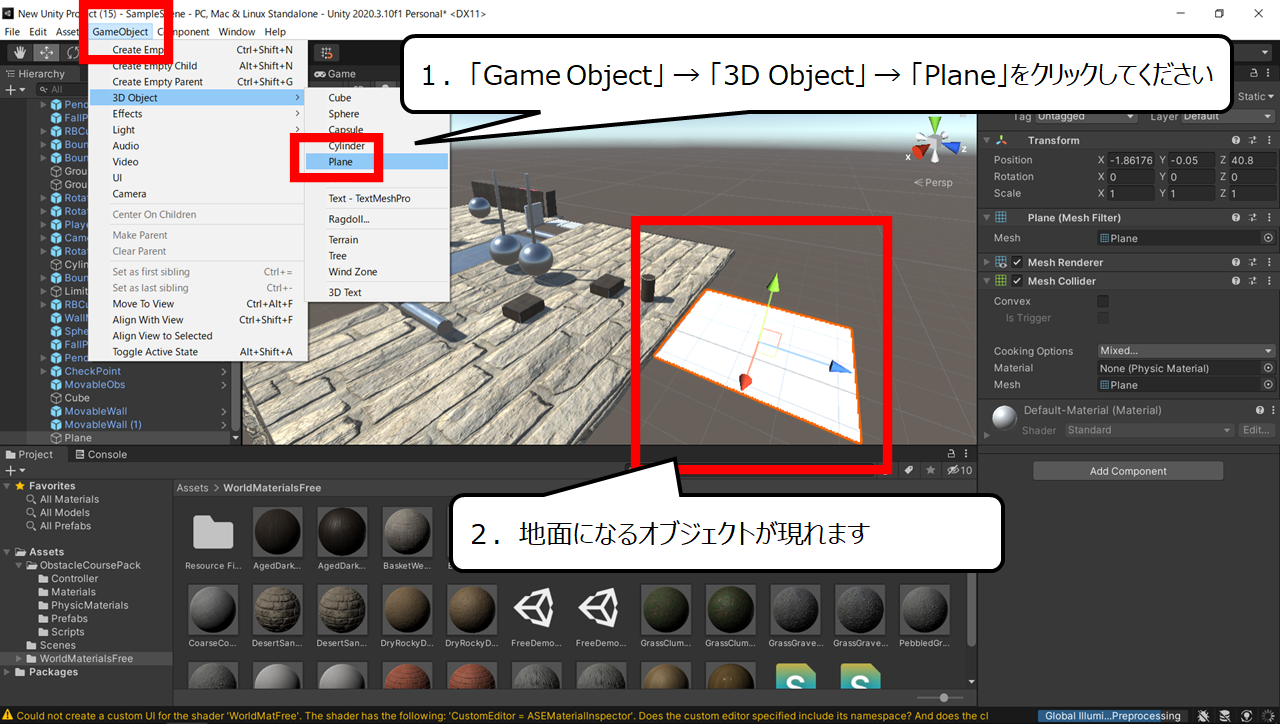Choose Cube from the 3D Object submenu

point(377,98)
